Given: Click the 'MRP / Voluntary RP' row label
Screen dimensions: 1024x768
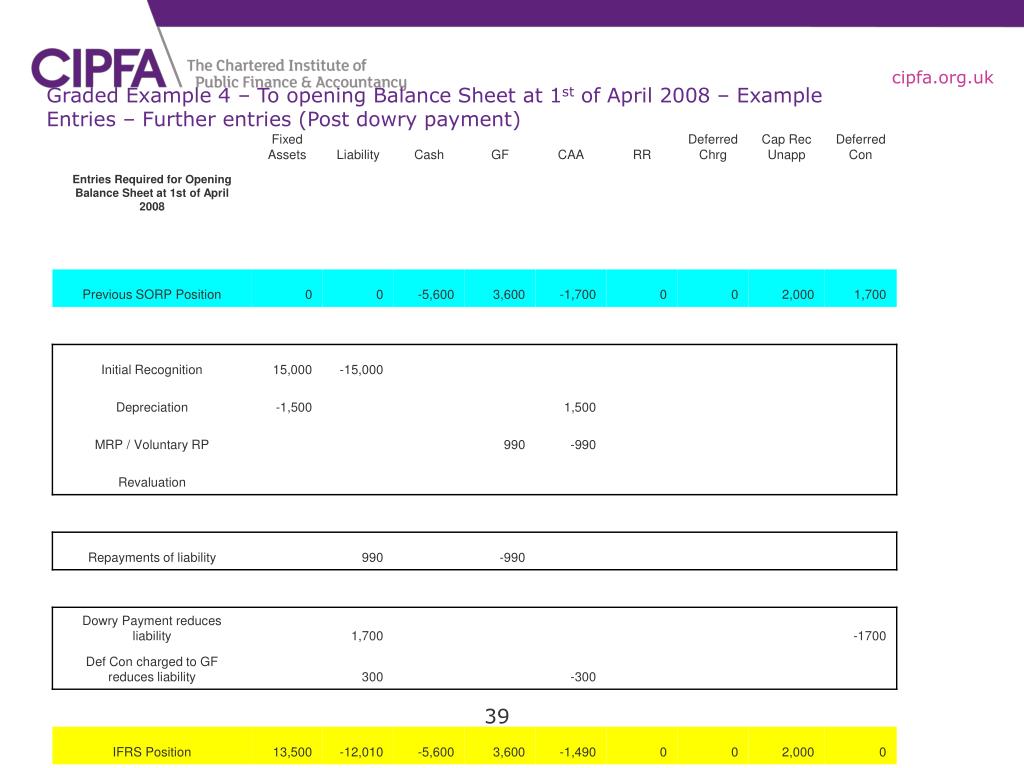Looking at the screenshot, I should (x=152, y=445).
